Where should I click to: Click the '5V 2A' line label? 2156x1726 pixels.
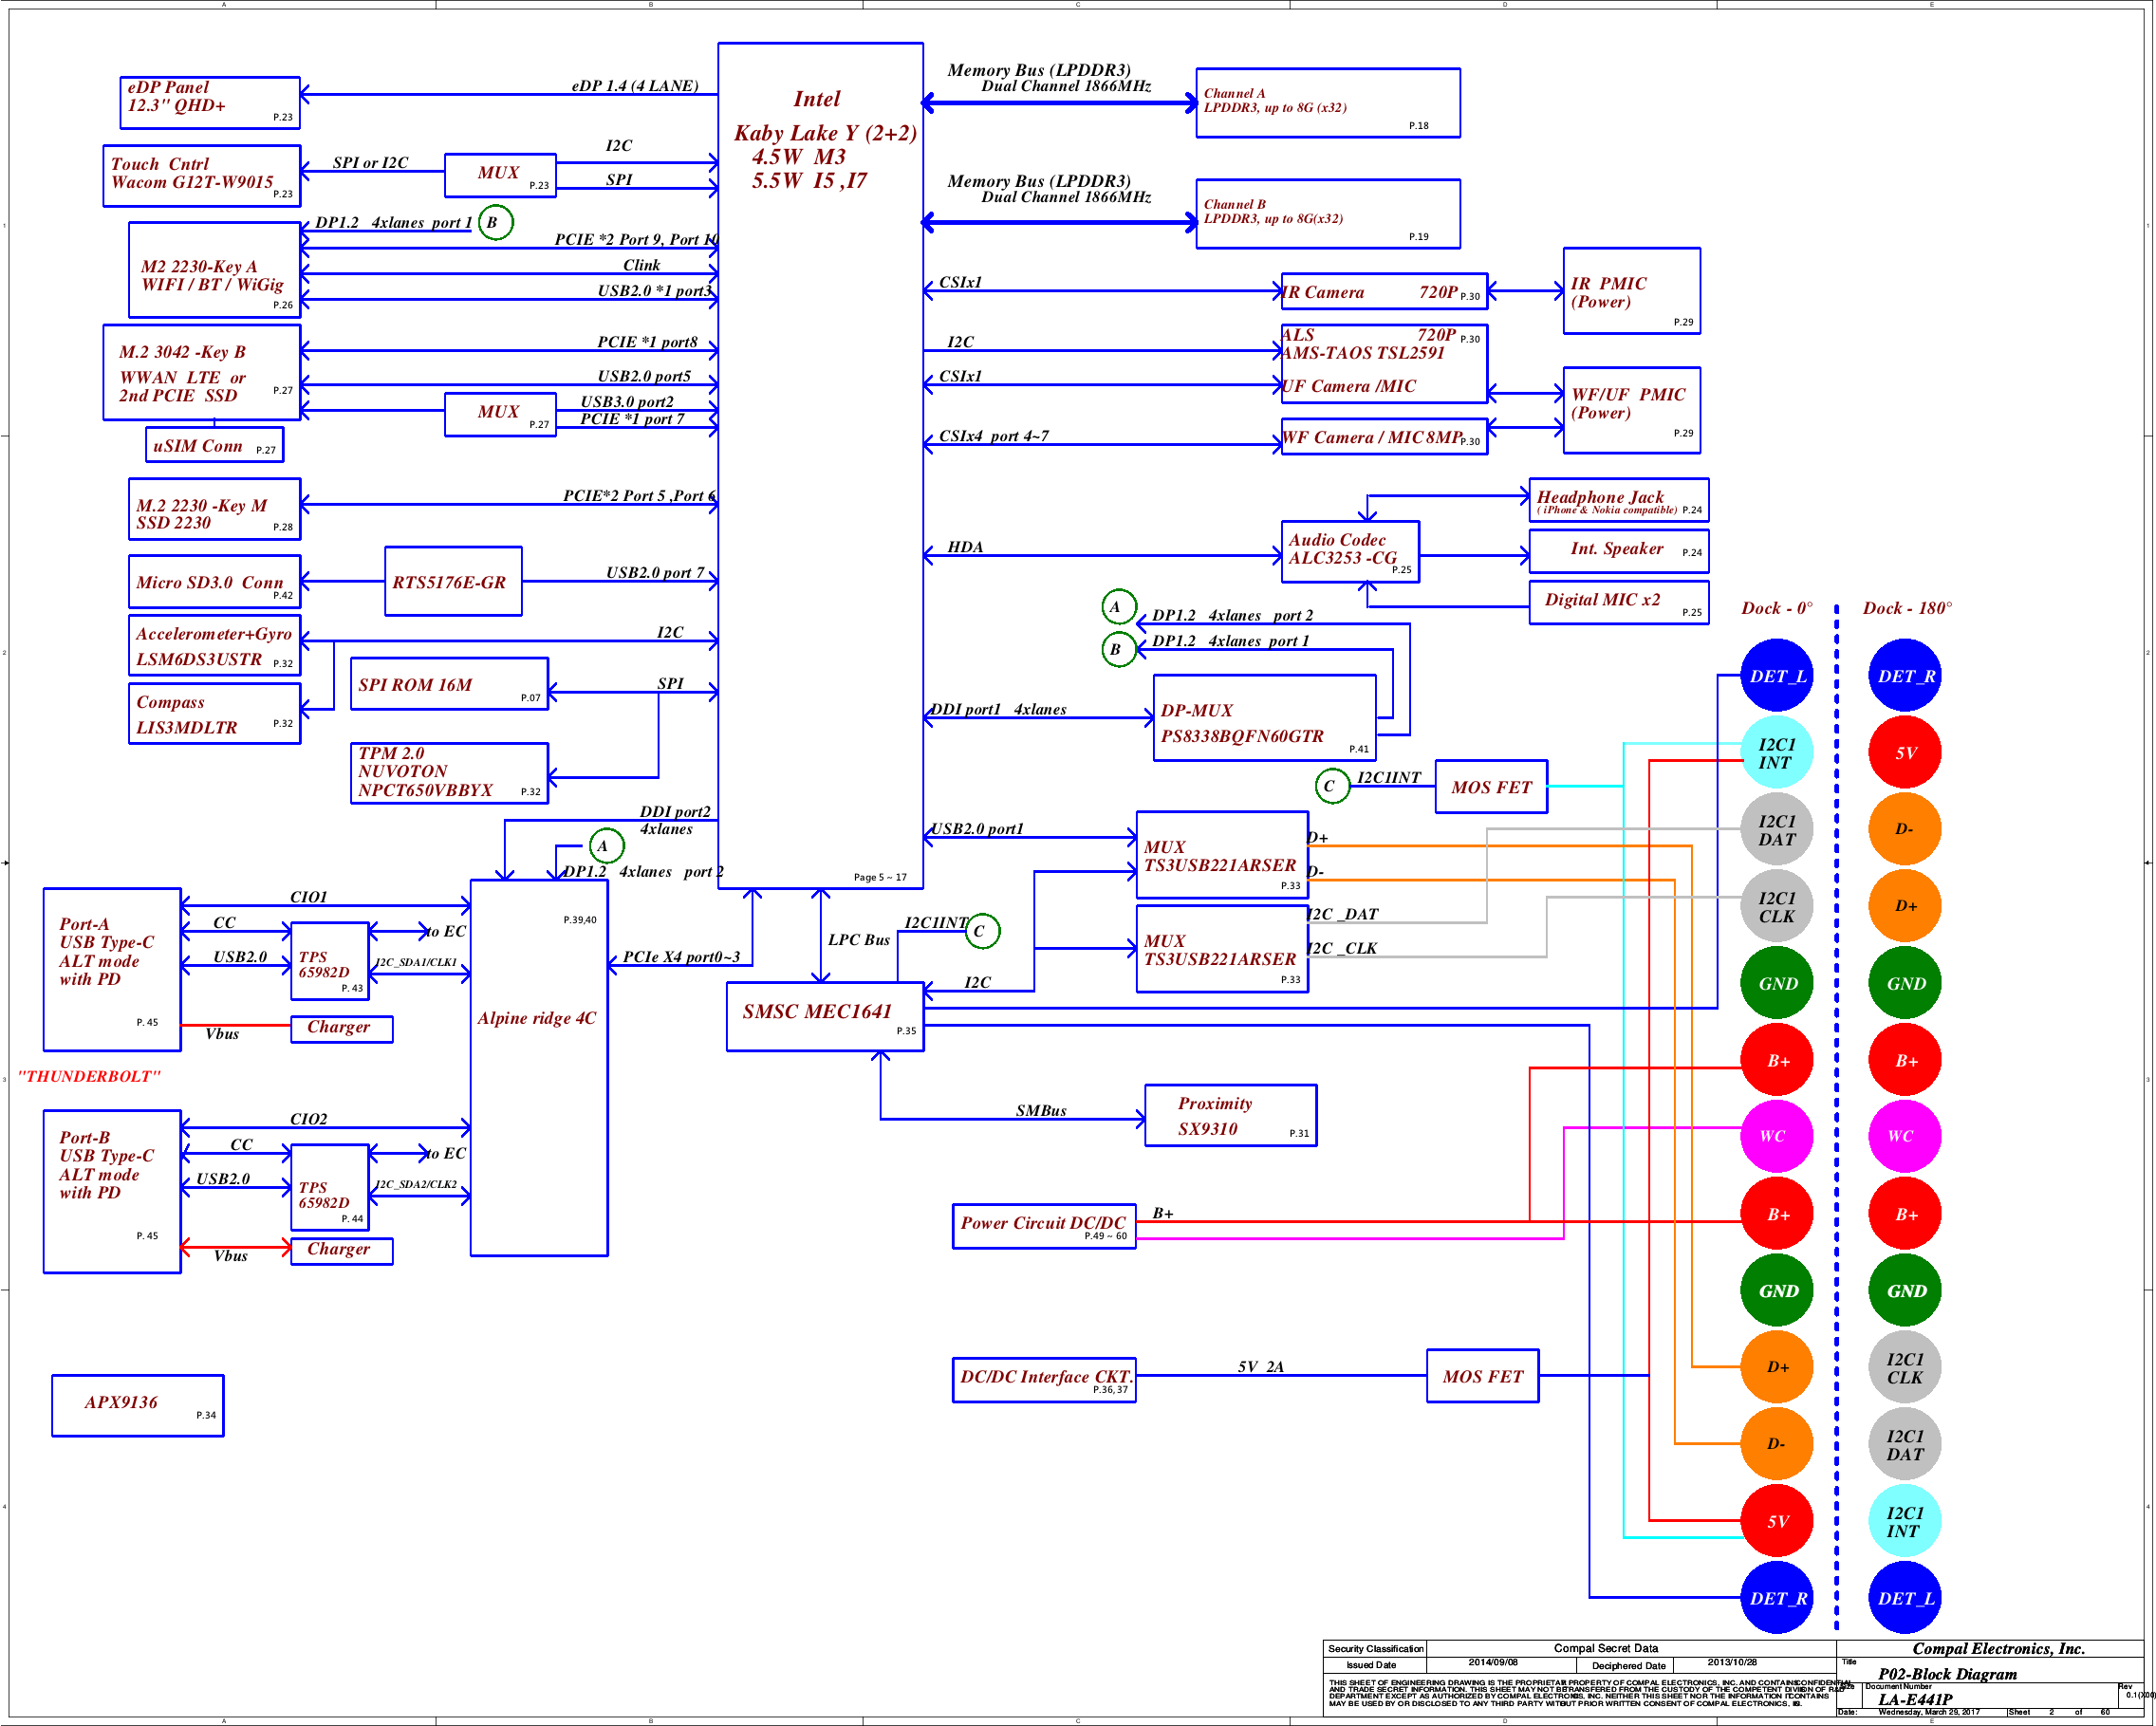click(1260, 1366)
